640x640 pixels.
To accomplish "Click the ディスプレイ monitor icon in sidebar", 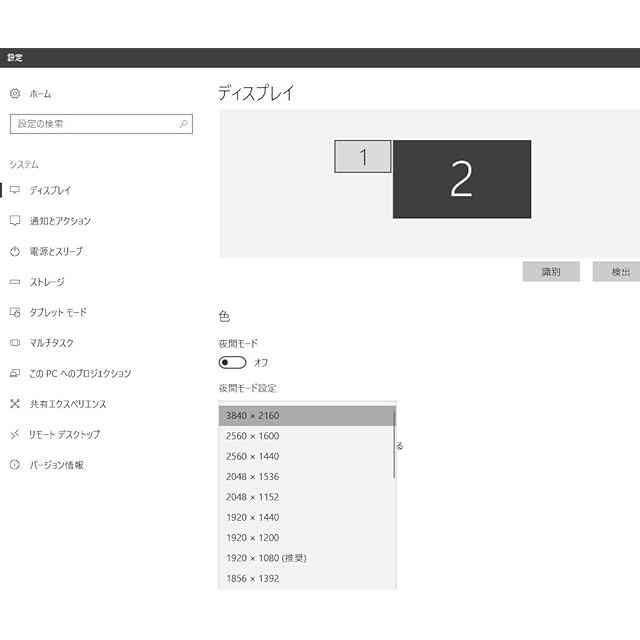I will tap(15, 190).
